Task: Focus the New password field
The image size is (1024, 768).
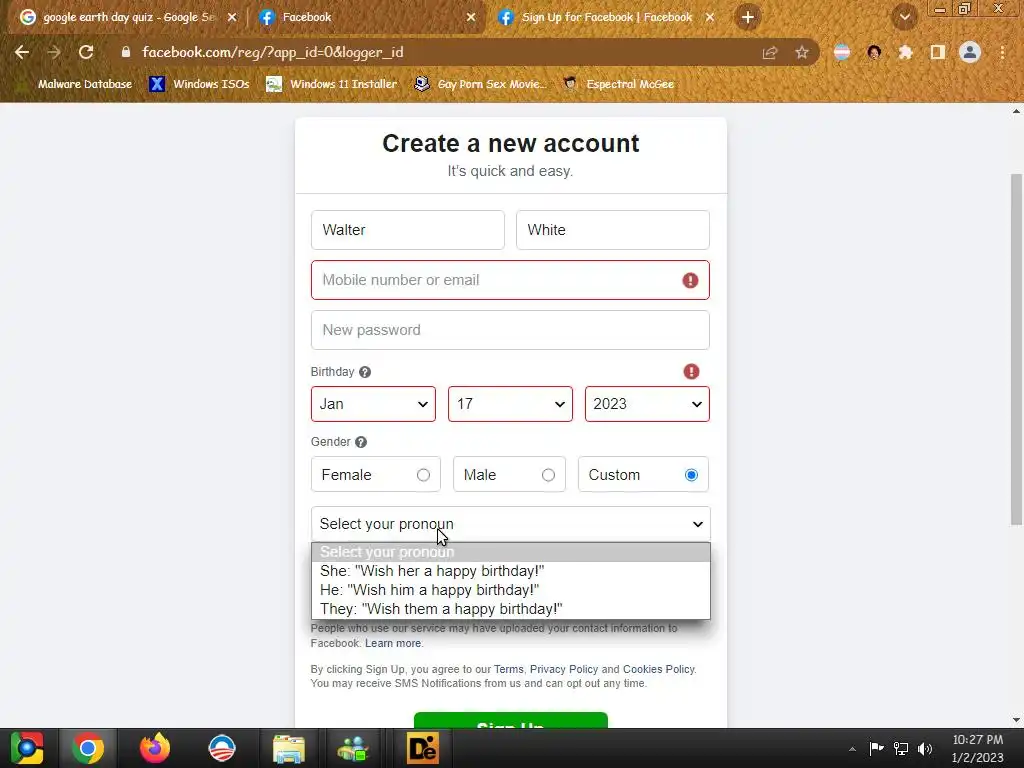Action: point(510,330)
